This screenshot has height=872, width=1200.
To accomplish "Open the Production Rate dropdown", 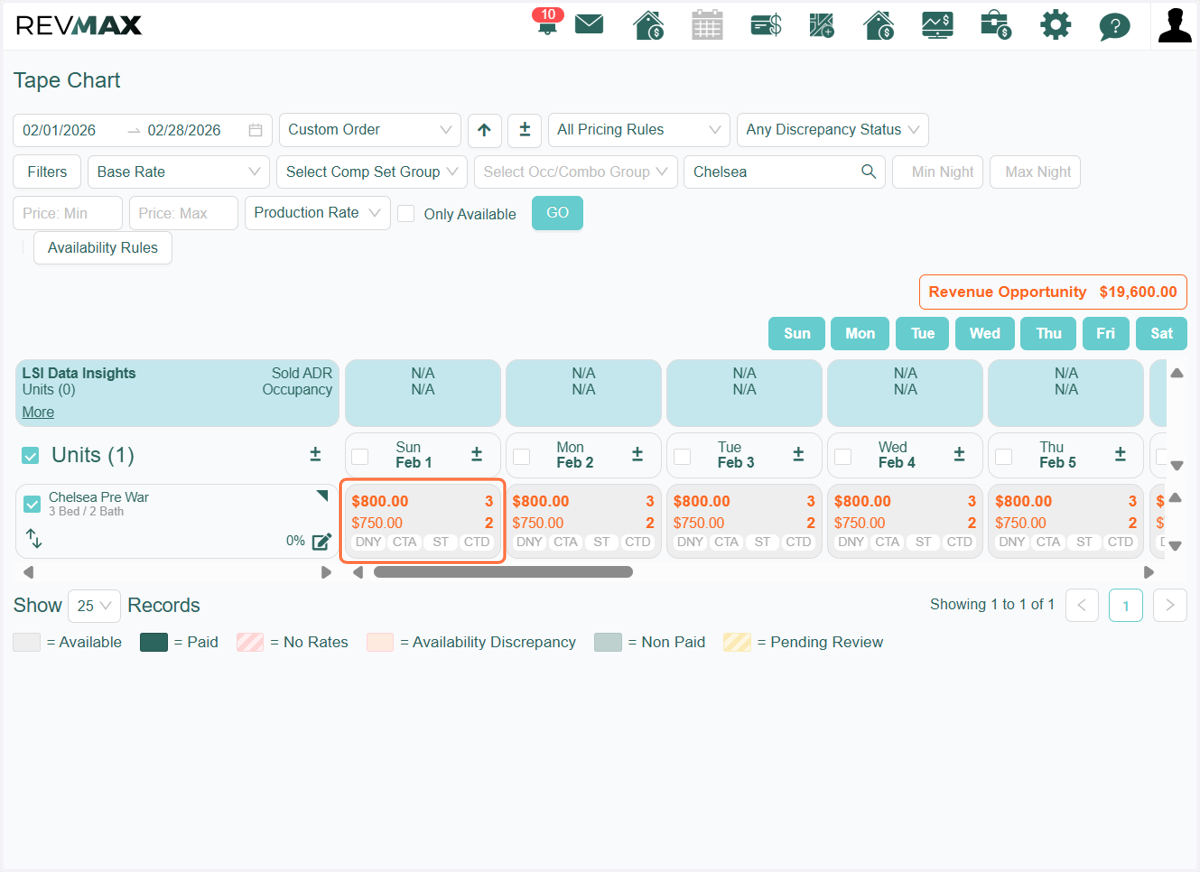I will click(x=318, y=213).
